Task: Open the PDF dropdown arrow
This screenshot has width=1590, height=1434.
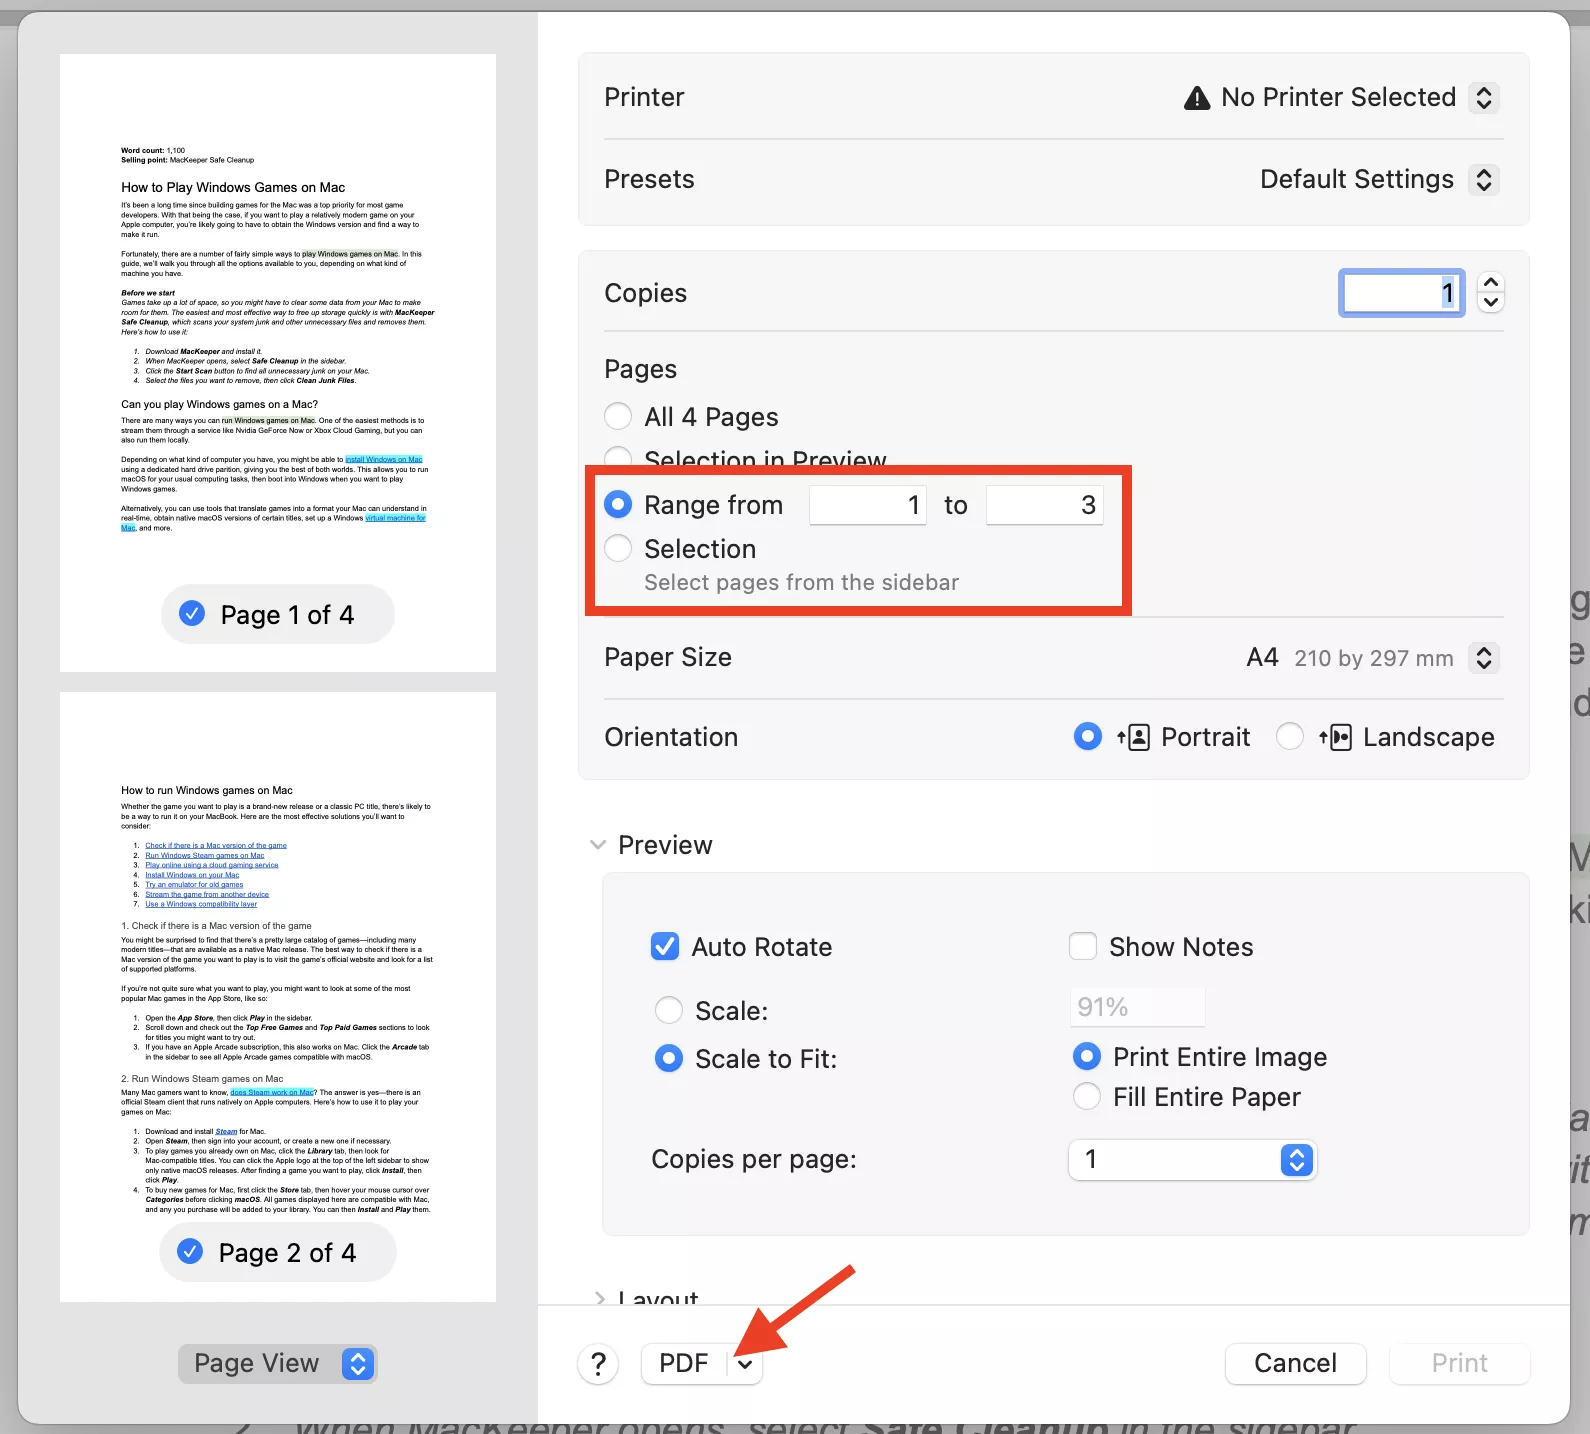Action: (x=745, y=1364)
